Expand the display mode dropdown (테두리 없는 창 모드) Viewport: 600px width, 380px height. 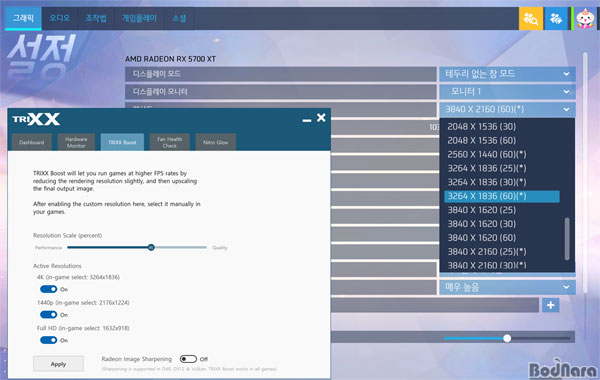[507, 74]
